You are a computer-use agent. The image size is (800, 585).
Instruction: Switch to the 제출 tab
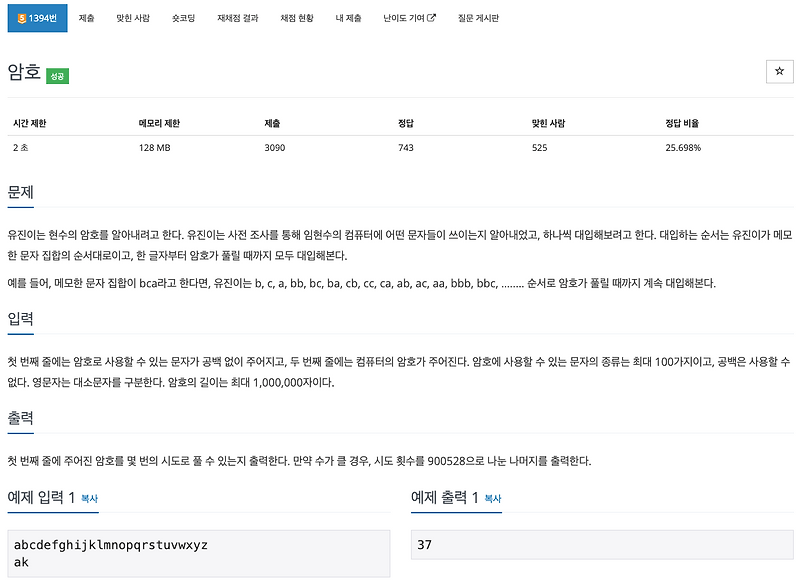(x=87, y=18)
